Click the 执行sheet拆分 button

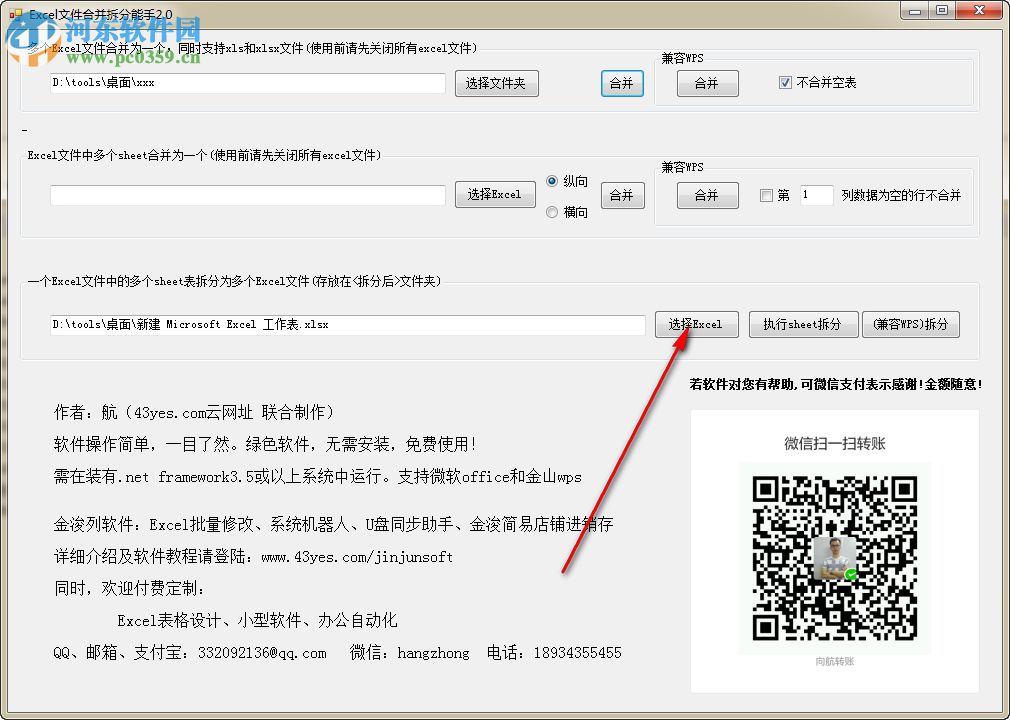point(803,325)
